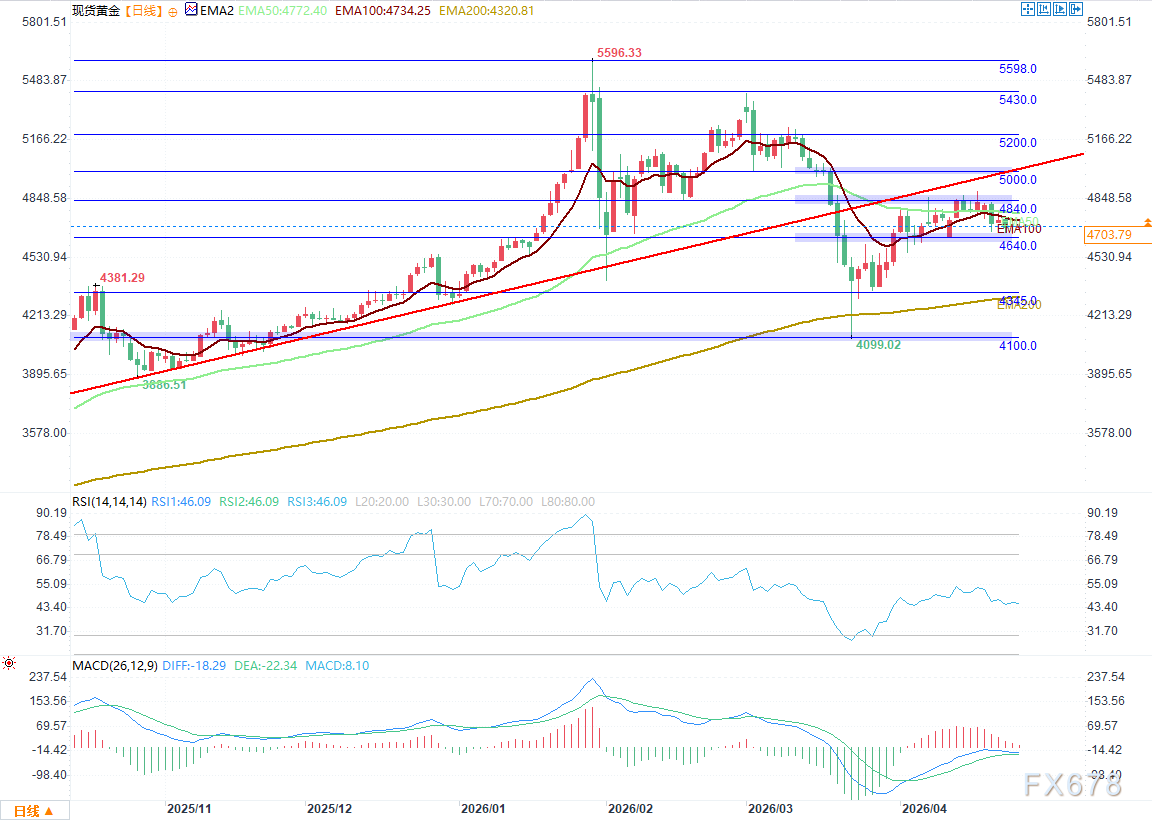Screen dimensions: 1152x820
Task: Click the candlestick chart icon before EMA2
Action: click(190, 10)
